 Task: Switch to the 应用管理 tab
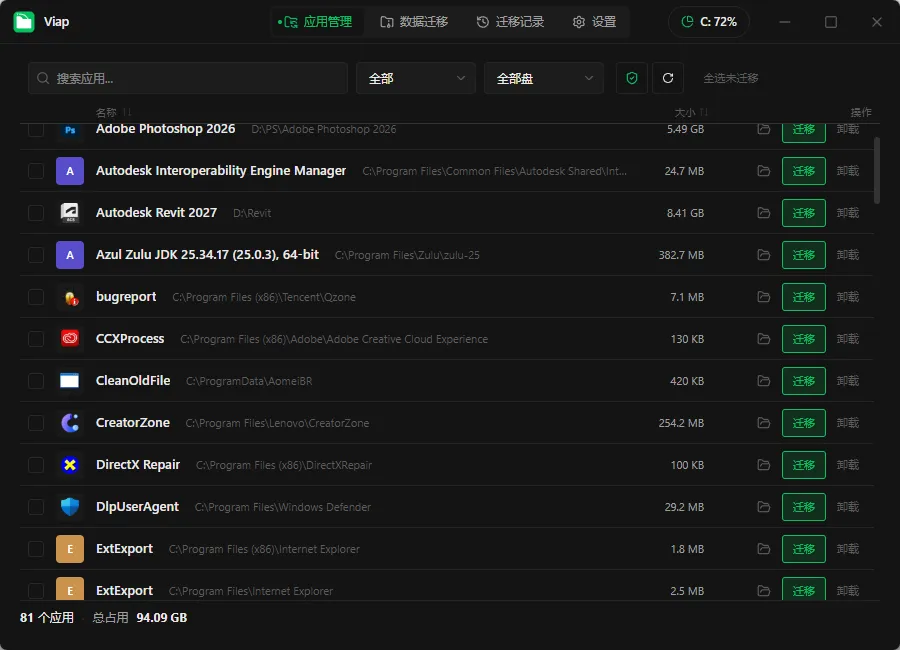coord(316,22)
